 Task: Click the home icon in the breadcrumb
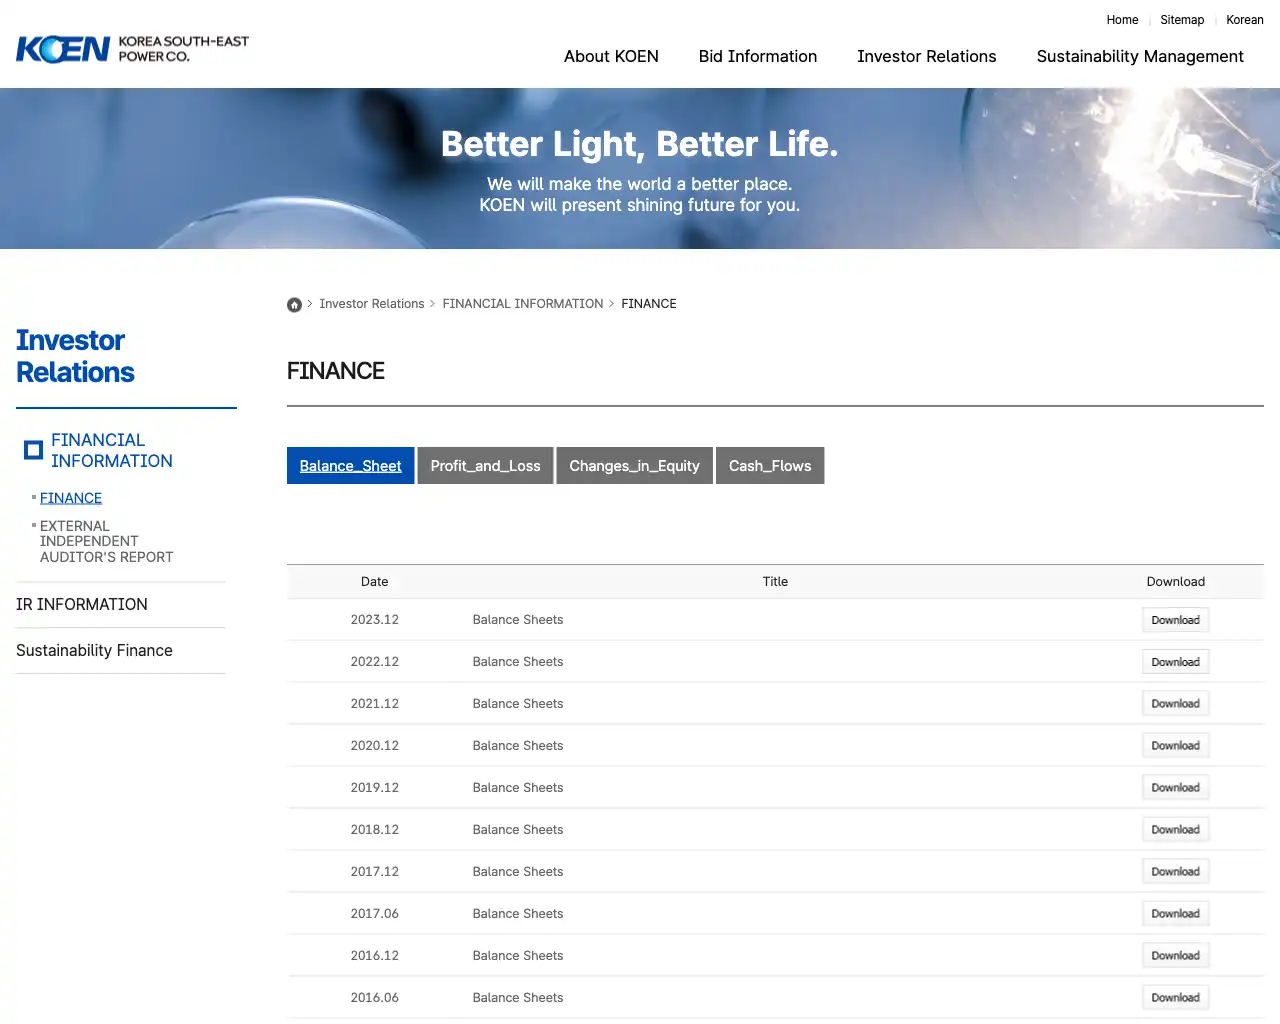click(x=294, y=304)
